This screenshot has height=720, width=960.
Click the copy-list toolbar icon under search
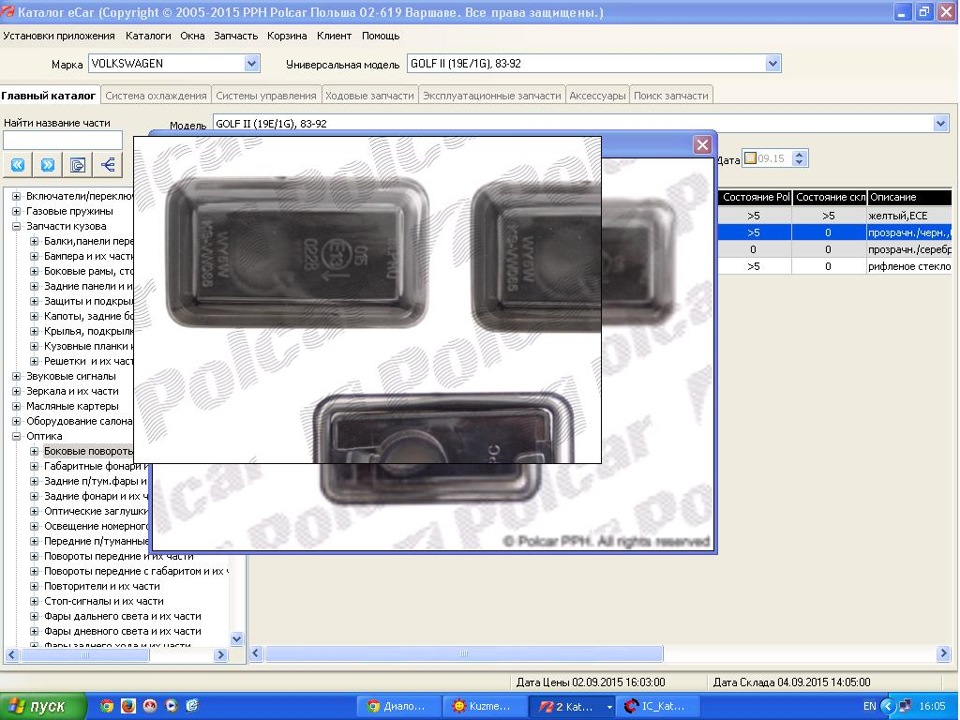tap(78, 164)
